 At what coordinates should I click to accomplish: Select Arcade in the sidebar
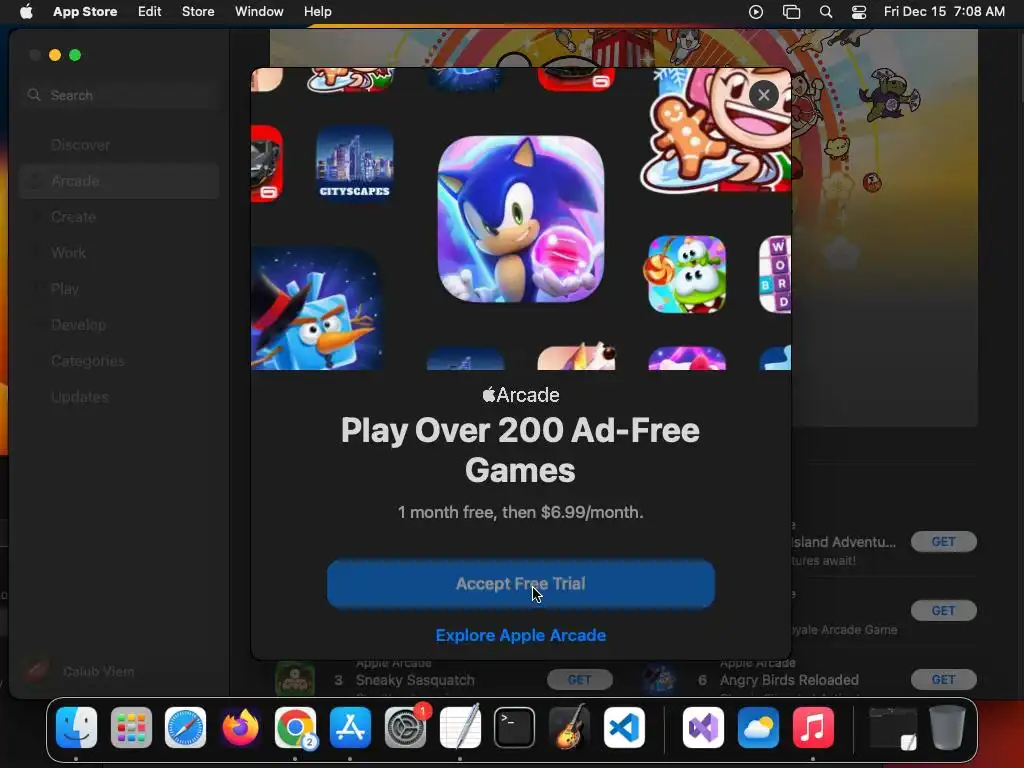(x=119, y=181)
